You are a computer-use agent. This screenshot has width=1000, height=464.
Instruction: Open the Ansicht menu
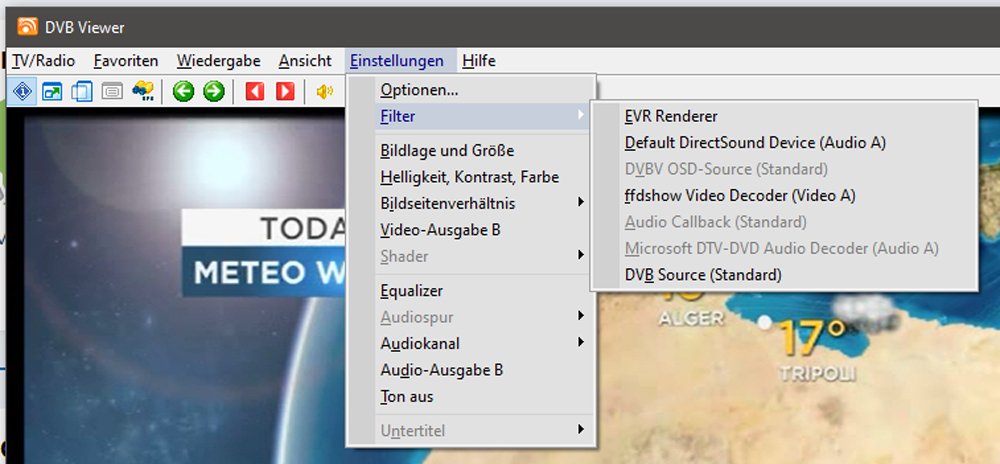pyautogui.click(x=305, y=61)
